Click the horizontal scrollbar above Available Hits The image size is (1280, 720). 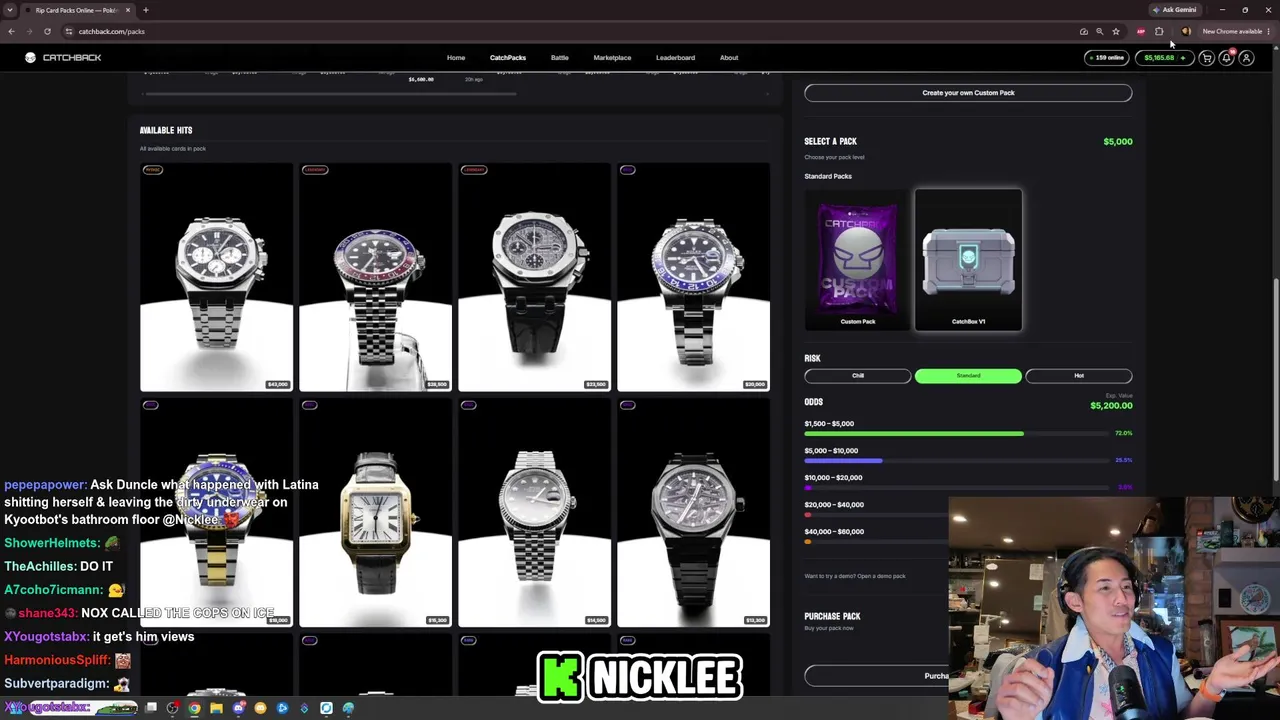click(x=330, y=95)
